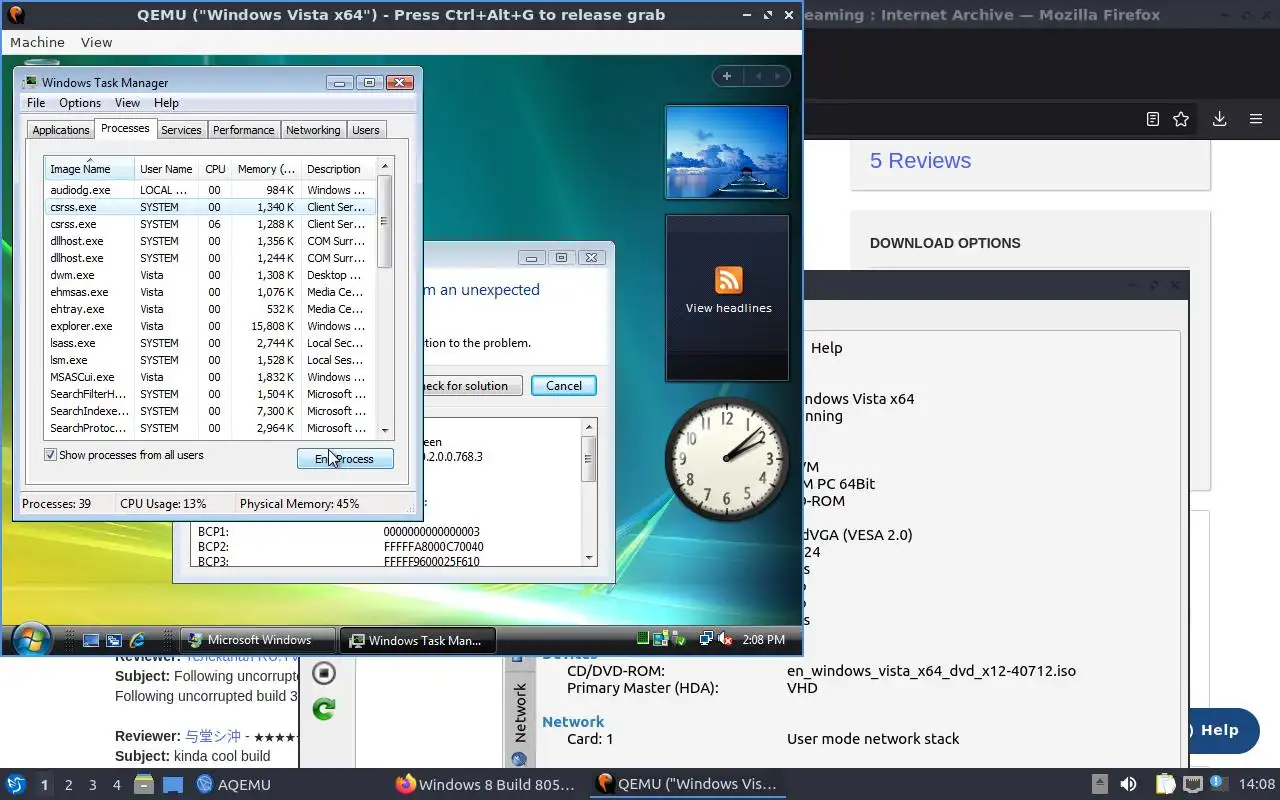Click Cancel in the error dialog

(x=564, y=386)
